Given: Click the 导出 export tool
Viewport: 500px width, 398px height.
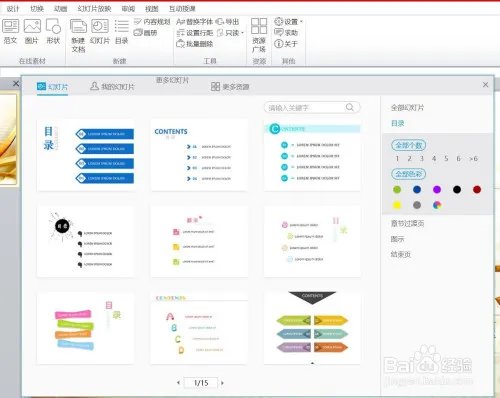Looking at the screenshot, I should (x=227, y=22).
